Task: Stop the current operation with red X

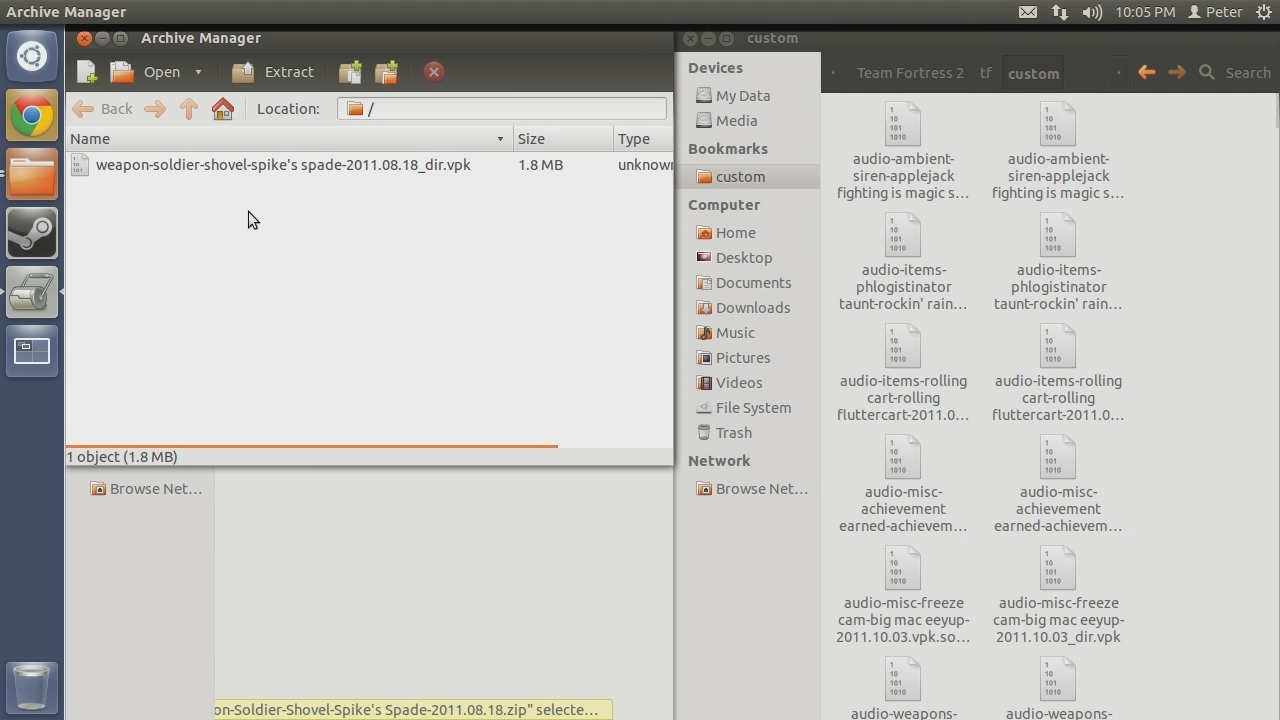Action: (x=433, y=72)
